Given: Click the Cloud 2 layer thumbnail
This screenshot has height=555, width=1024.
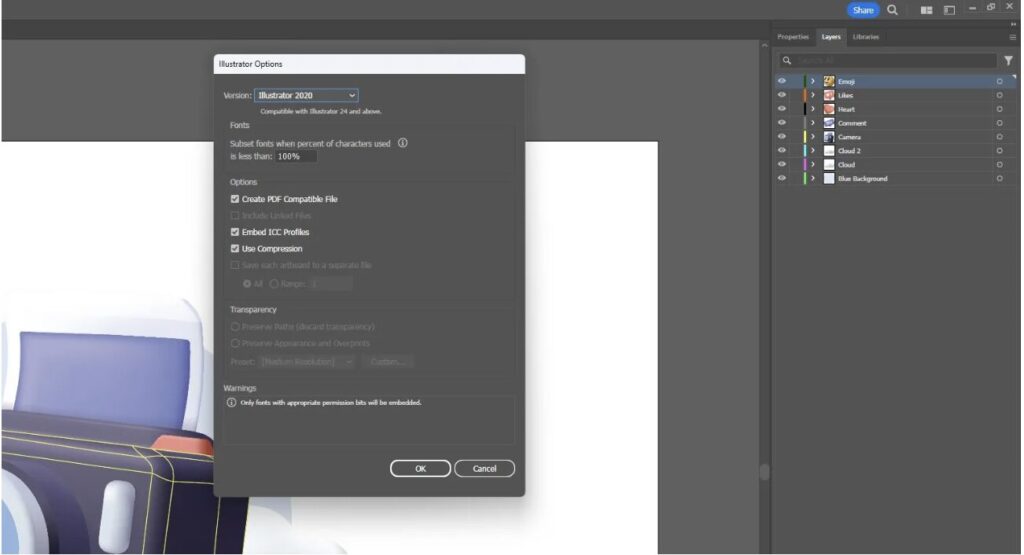Looking at the screenshot, I should pos(829,151).
